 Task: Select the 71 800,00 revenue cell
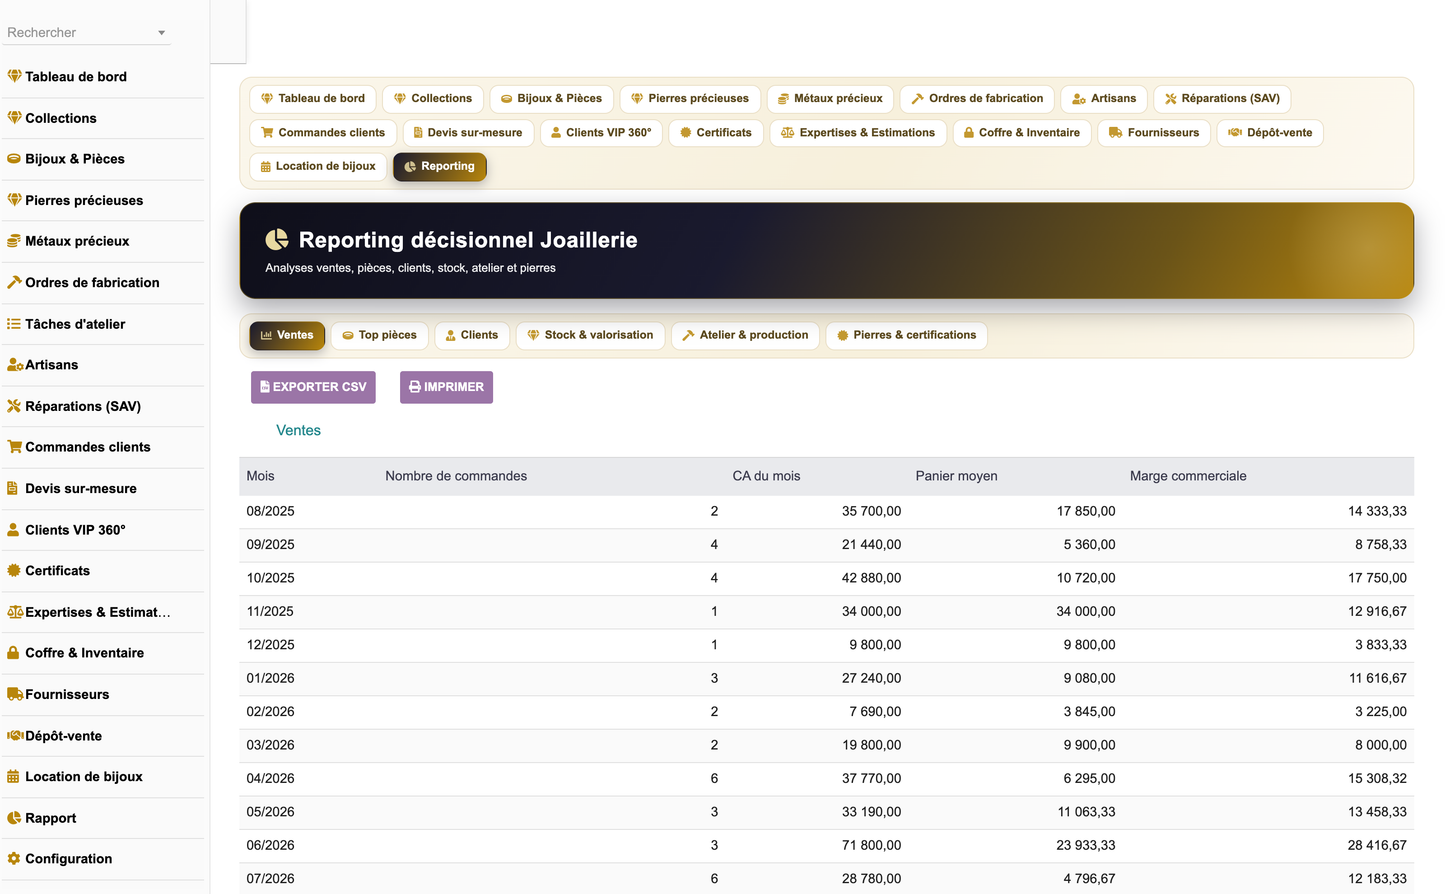pyautogui.click(x=871, y=845)
